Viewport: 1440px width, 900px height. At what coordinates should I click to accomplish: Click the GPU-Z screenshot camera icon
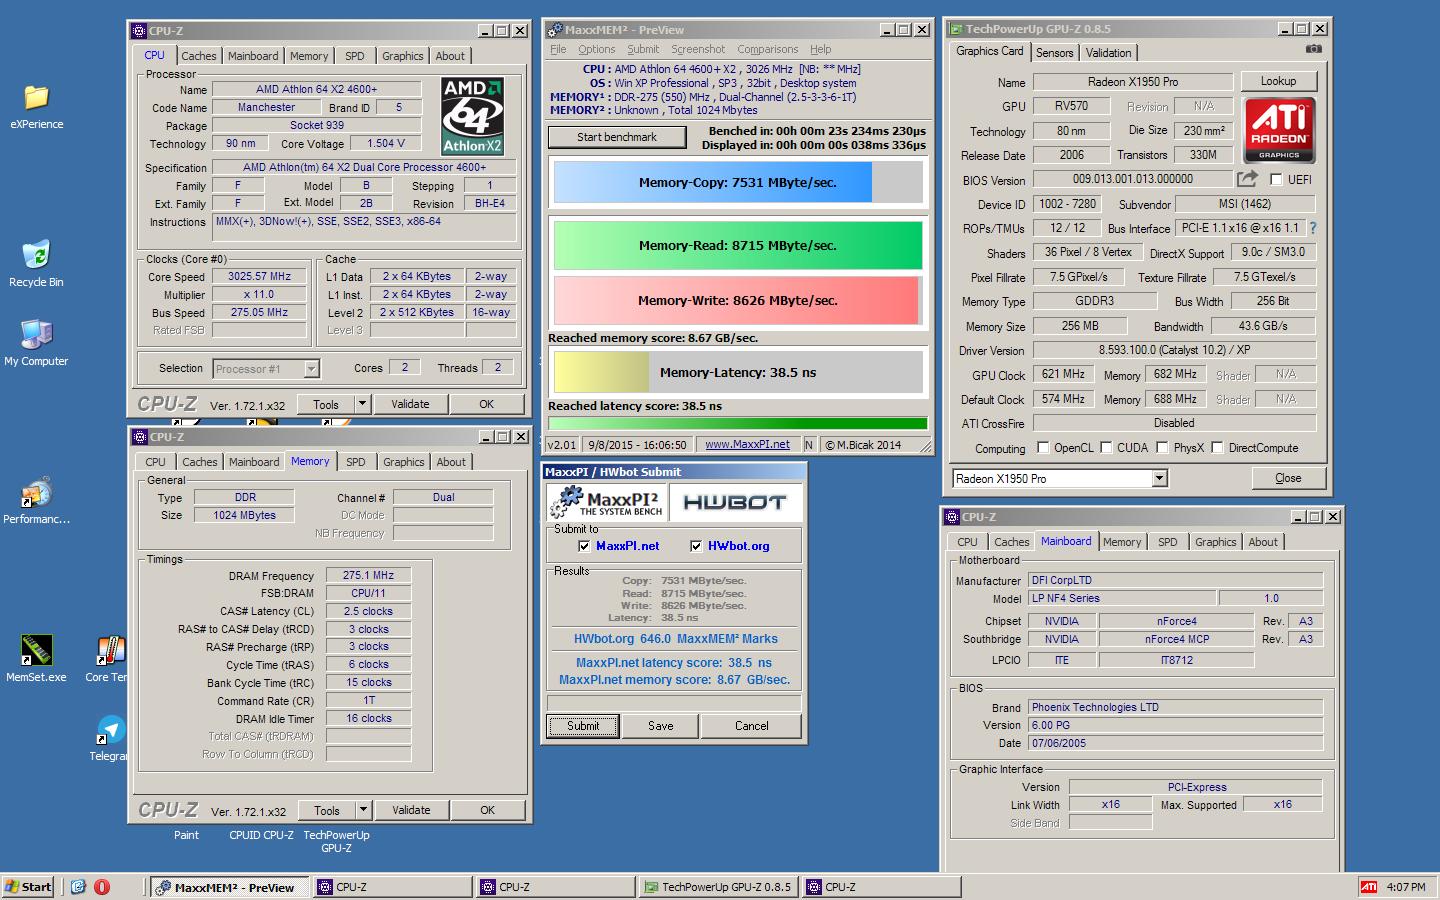point(1314,49)
